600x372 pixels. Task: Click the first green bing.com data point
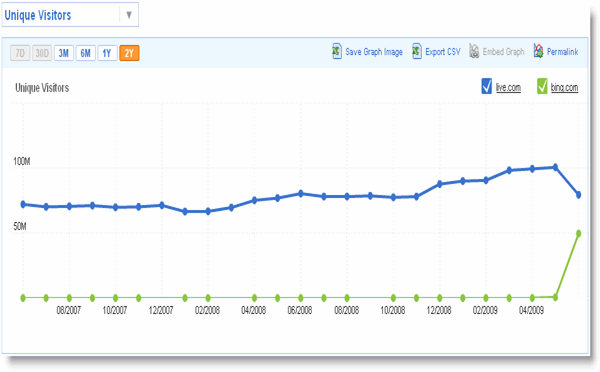pyautogui.click(x=23, y=298)
